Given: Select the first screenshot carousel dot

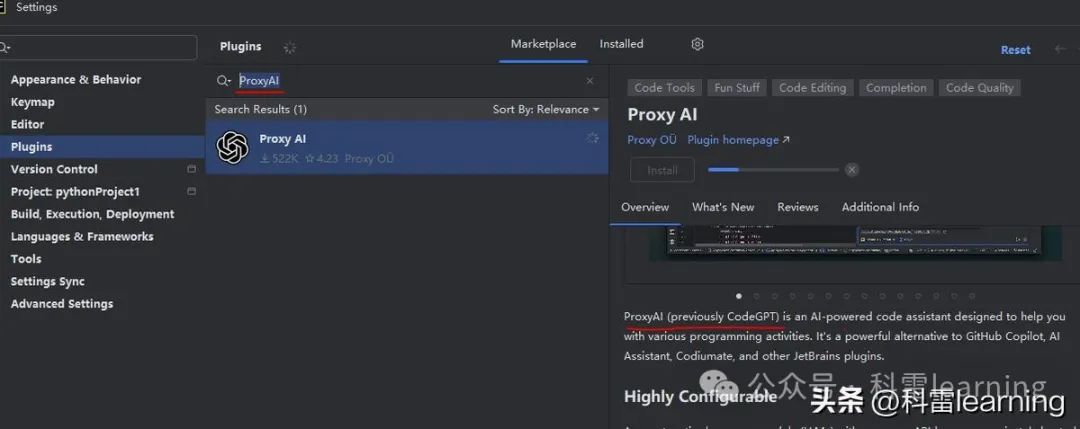Looking at the screenshot, I should pyautogui.click(x=739, y=296).
